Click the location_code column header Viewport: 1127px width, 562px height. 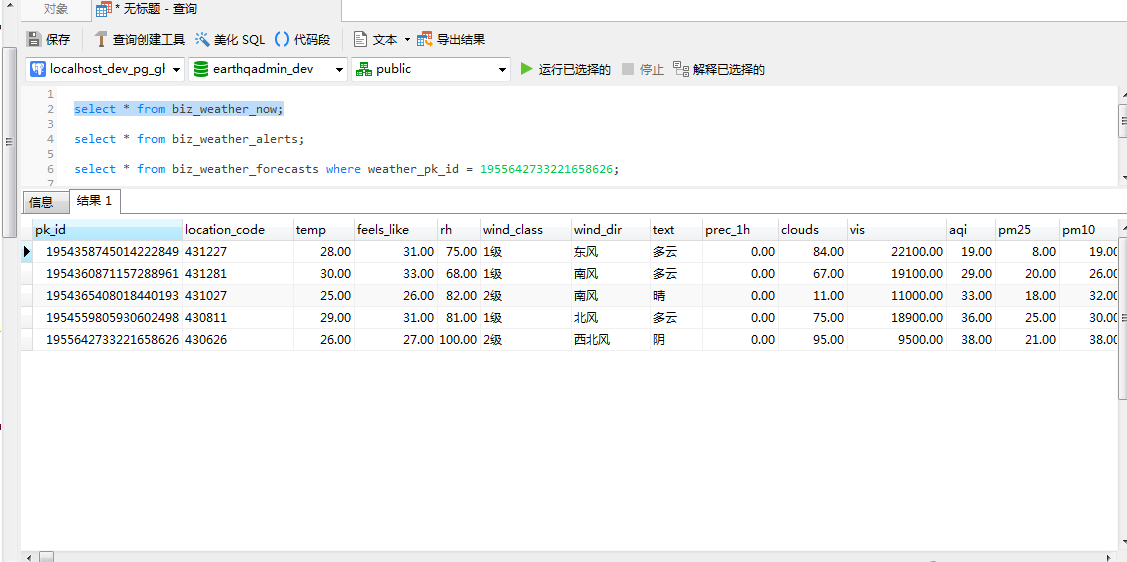coord(236,230)
